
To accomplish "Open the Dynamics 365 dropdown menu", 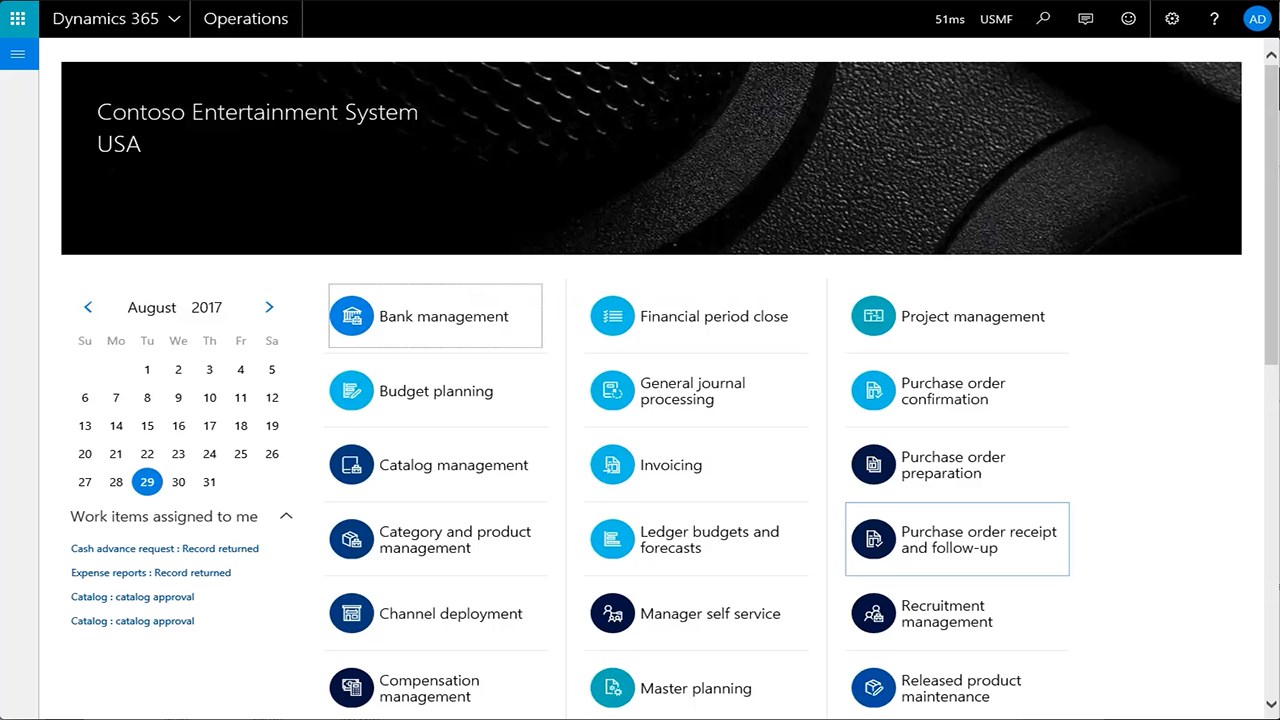I will (x=116, y=19).
